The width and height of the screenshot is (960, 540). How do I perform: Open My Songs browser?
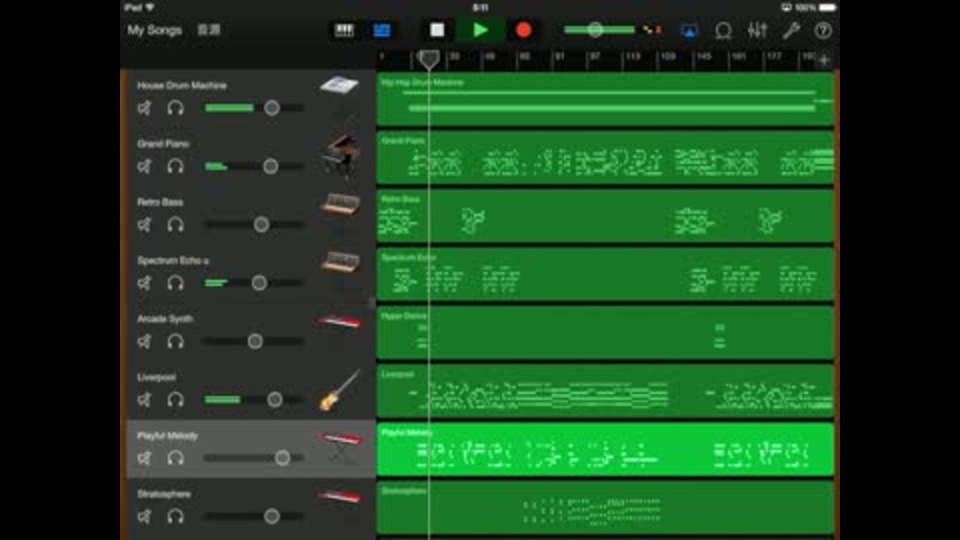(x=154, y=30)
